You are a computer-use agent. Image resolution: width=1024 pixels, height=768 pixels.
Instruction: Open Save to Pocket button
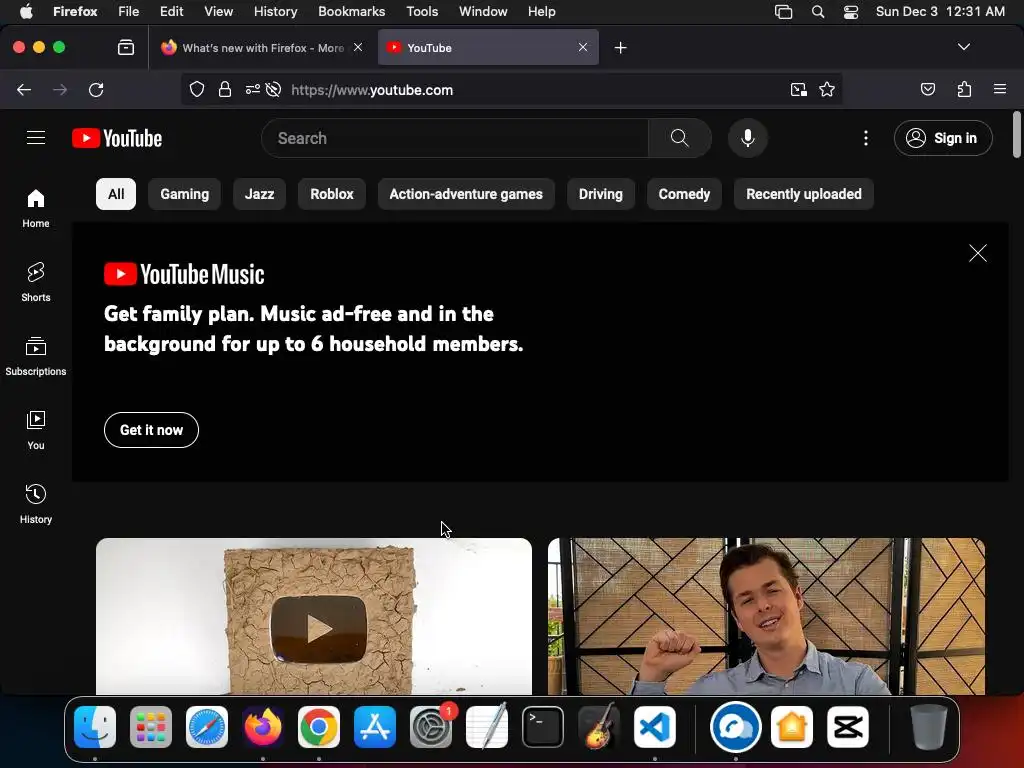point(927,89)
